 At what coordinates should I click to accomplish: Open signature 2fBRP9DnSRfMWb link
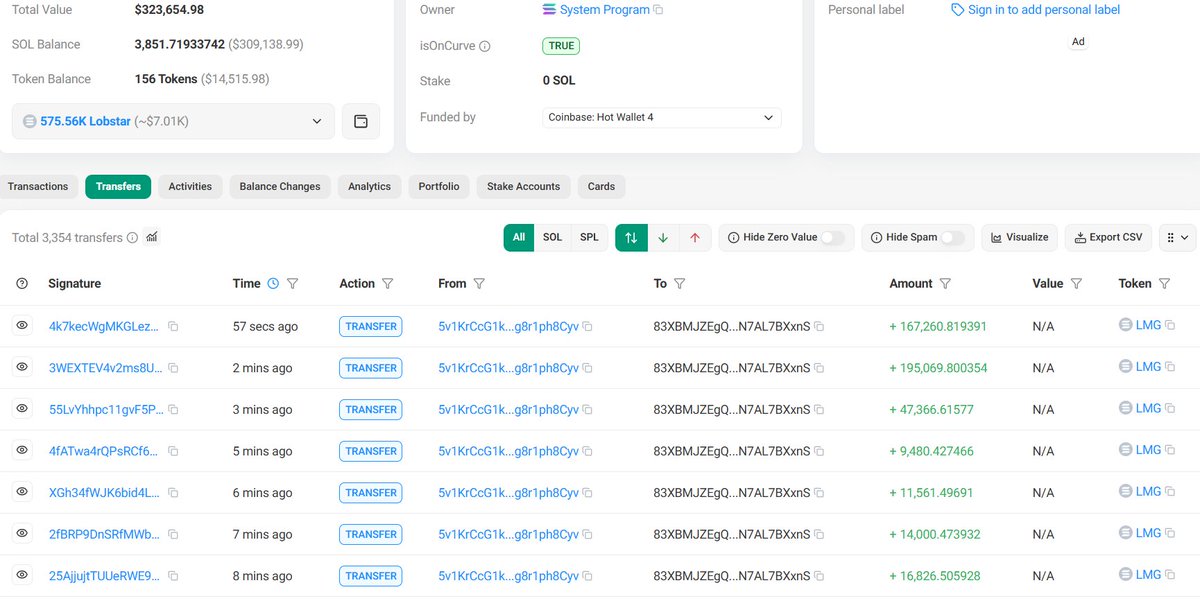[x=104, y=535]
